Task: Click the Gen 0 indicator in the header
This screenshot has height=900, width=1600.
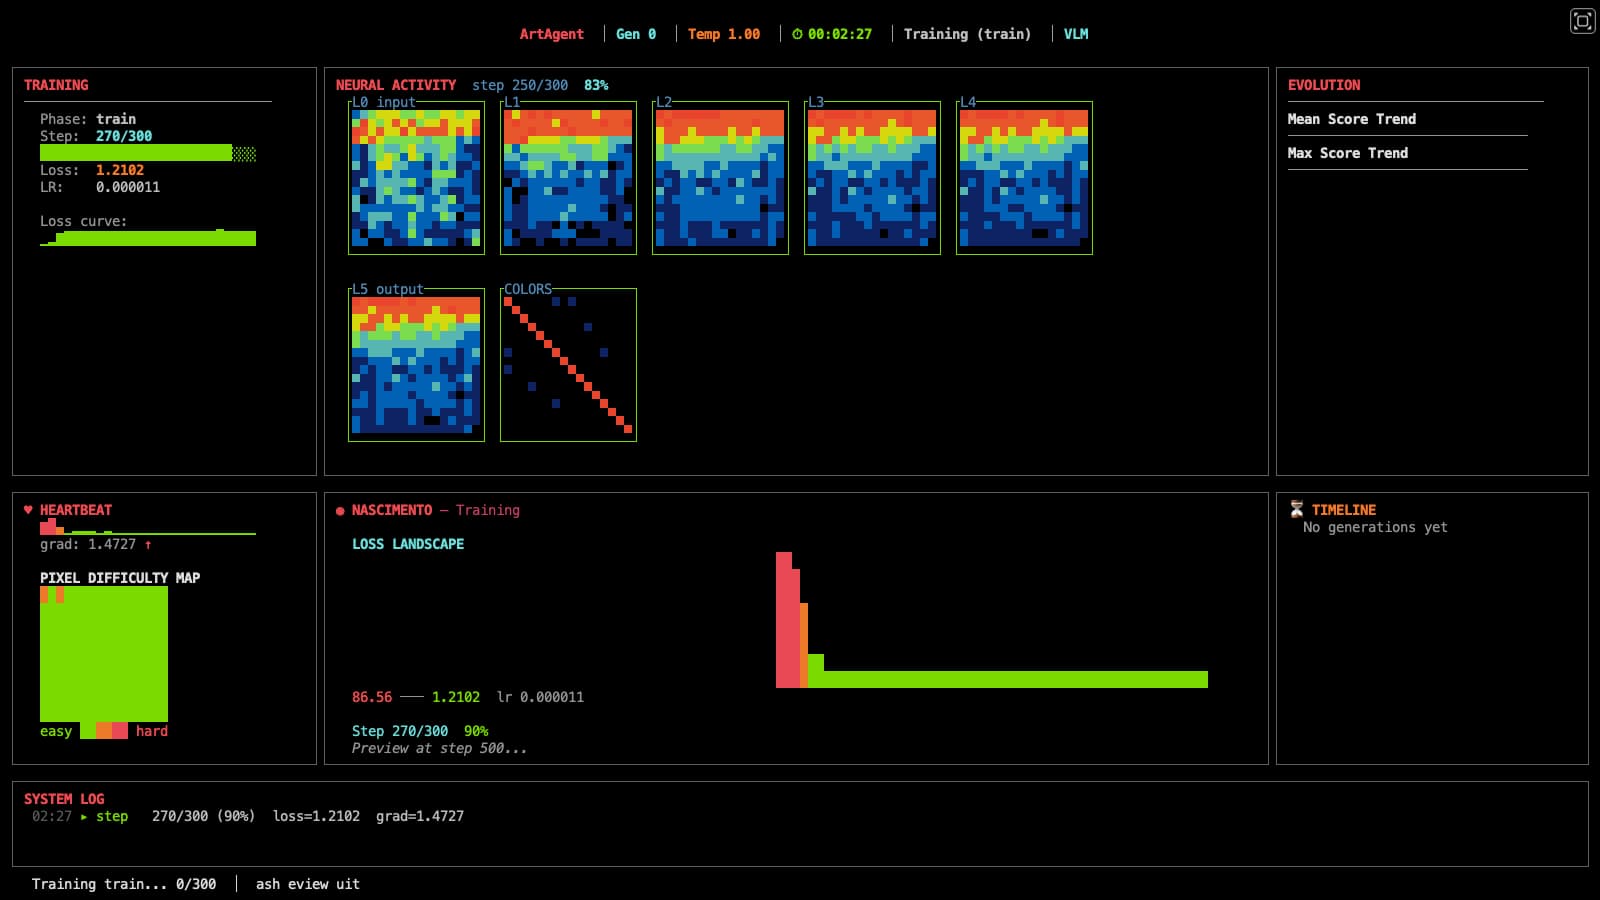Action: point(635,34)
